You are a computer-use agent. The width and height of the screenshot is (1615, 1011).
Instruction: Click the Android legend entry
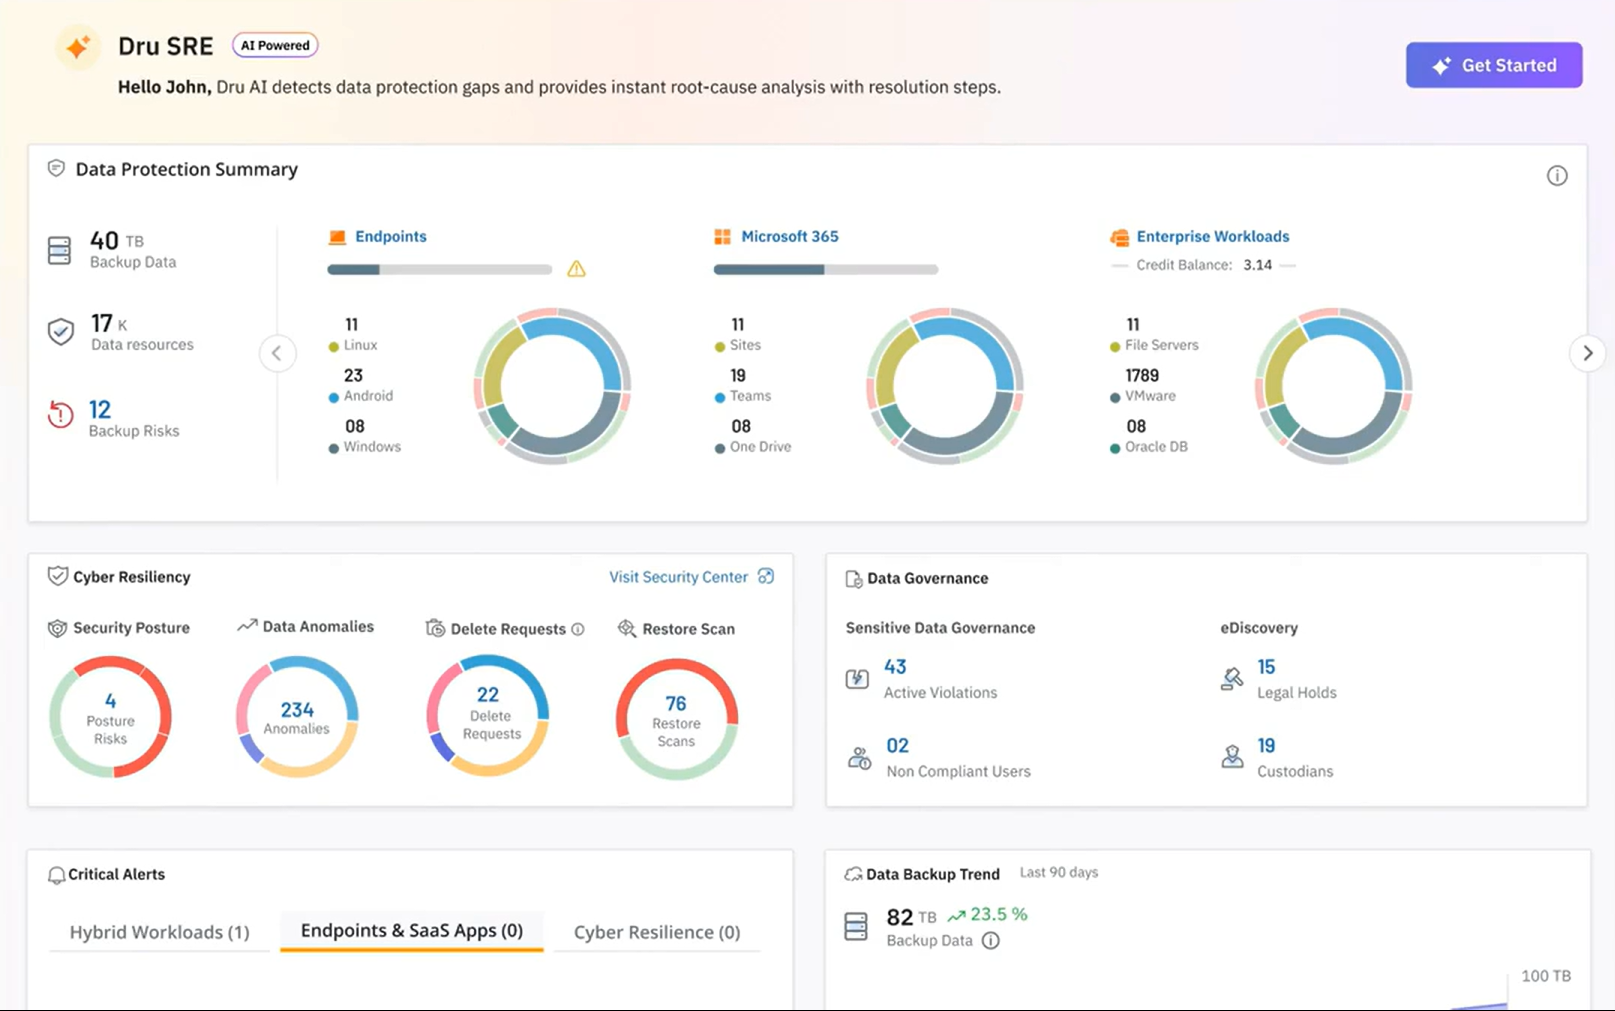361,396
